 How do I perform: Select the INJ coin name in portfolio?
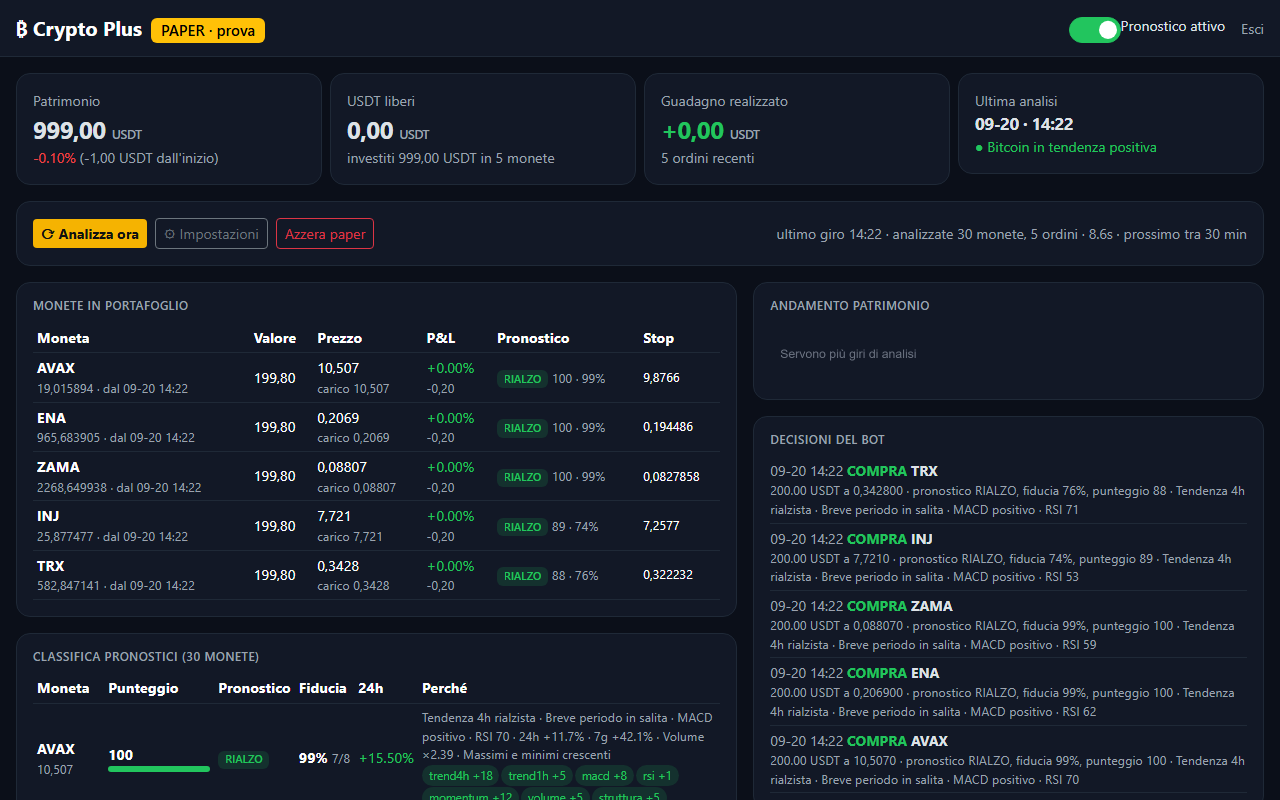point(48,516)
